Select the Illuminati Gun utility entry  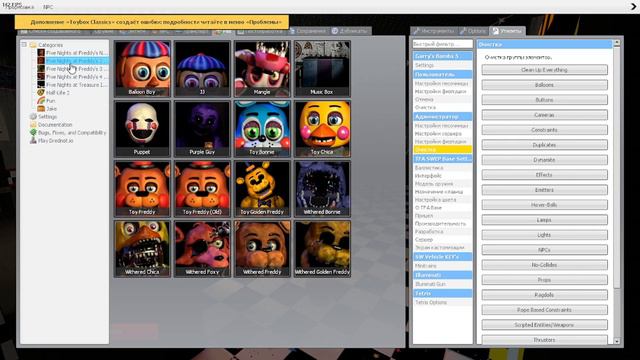(x=442, y=284)
